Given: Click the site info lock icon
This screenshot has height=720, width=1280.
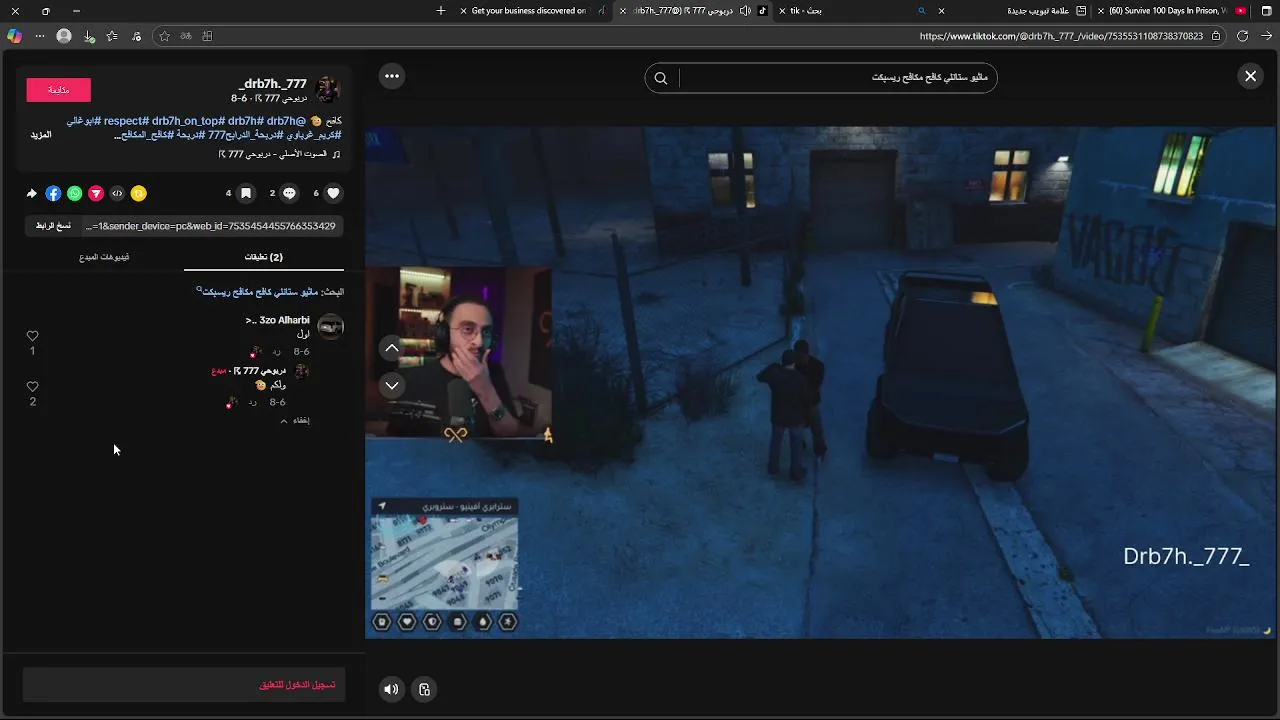Looking at the screenshot, I should point(1216,36).
